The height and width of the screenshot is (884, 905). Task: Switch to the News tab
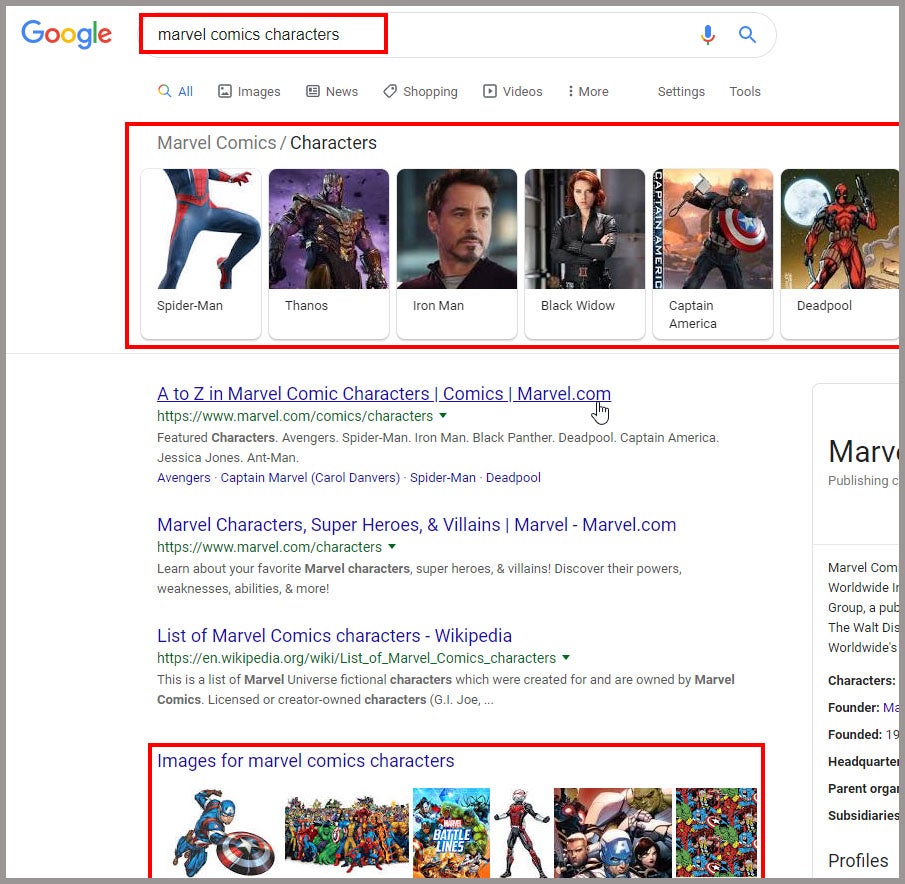[x=332, y=91]
